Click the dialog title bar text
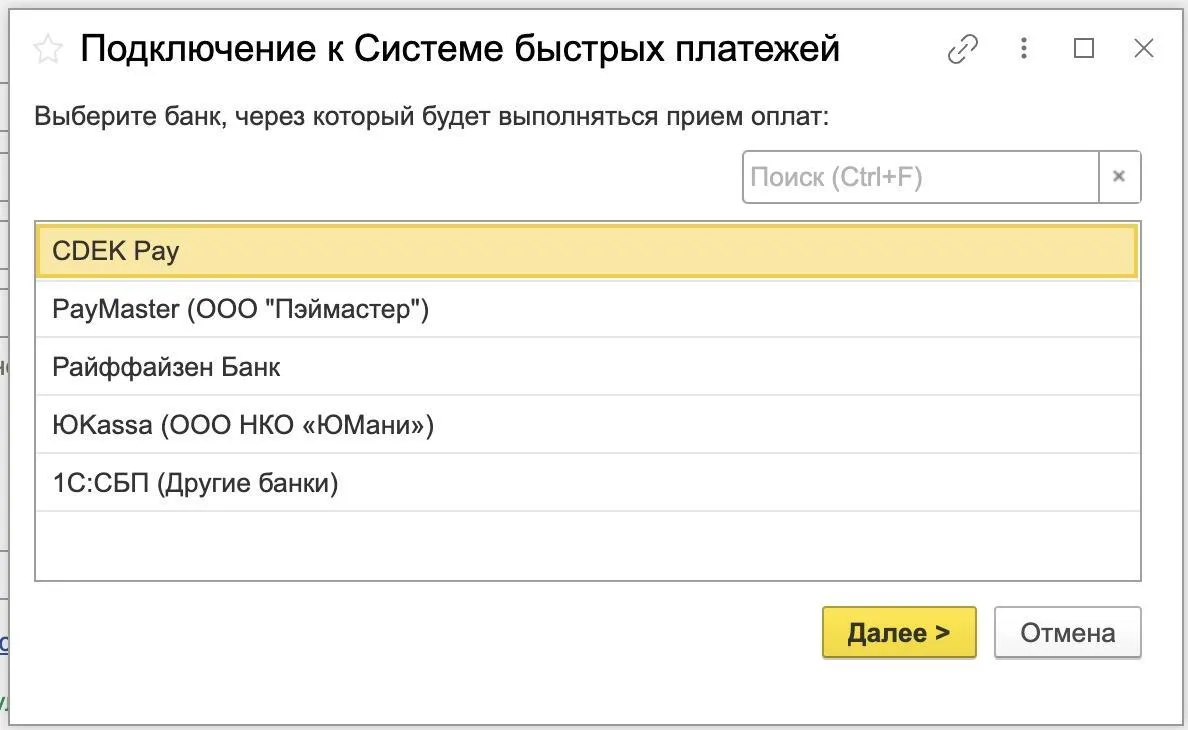Screen dimensions: 1188x730 point(460,49)
